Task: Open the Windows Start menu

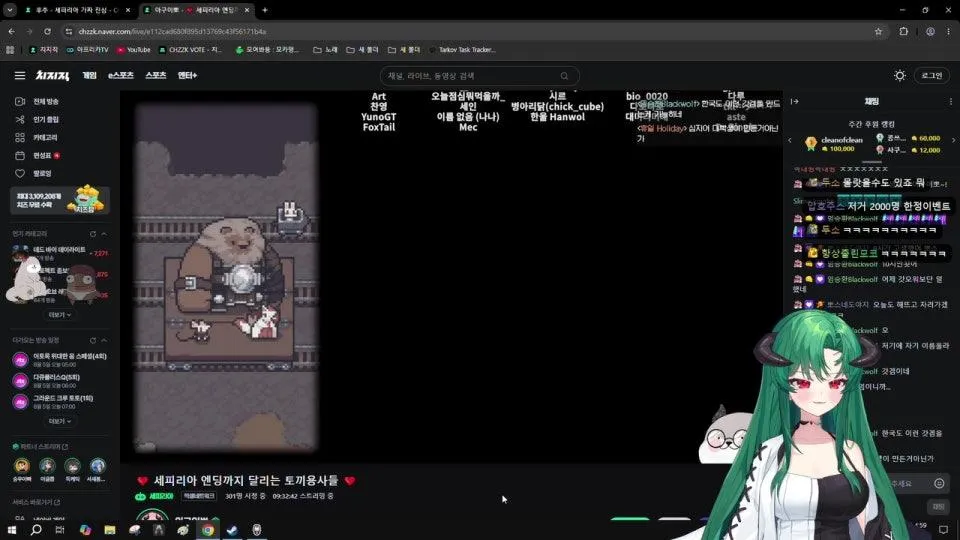Action: click(x=12, y=530)
